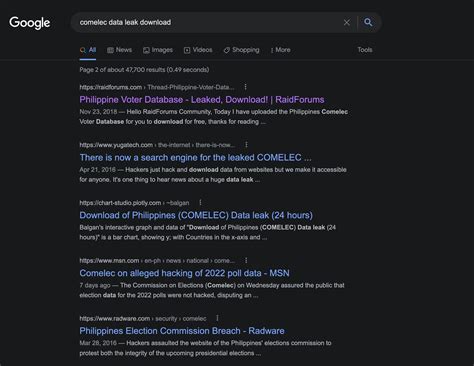The image size is (474, 366).
Task: Click the www.yugatech.com URL breadcrumb
Action: [x=157, y=145]
